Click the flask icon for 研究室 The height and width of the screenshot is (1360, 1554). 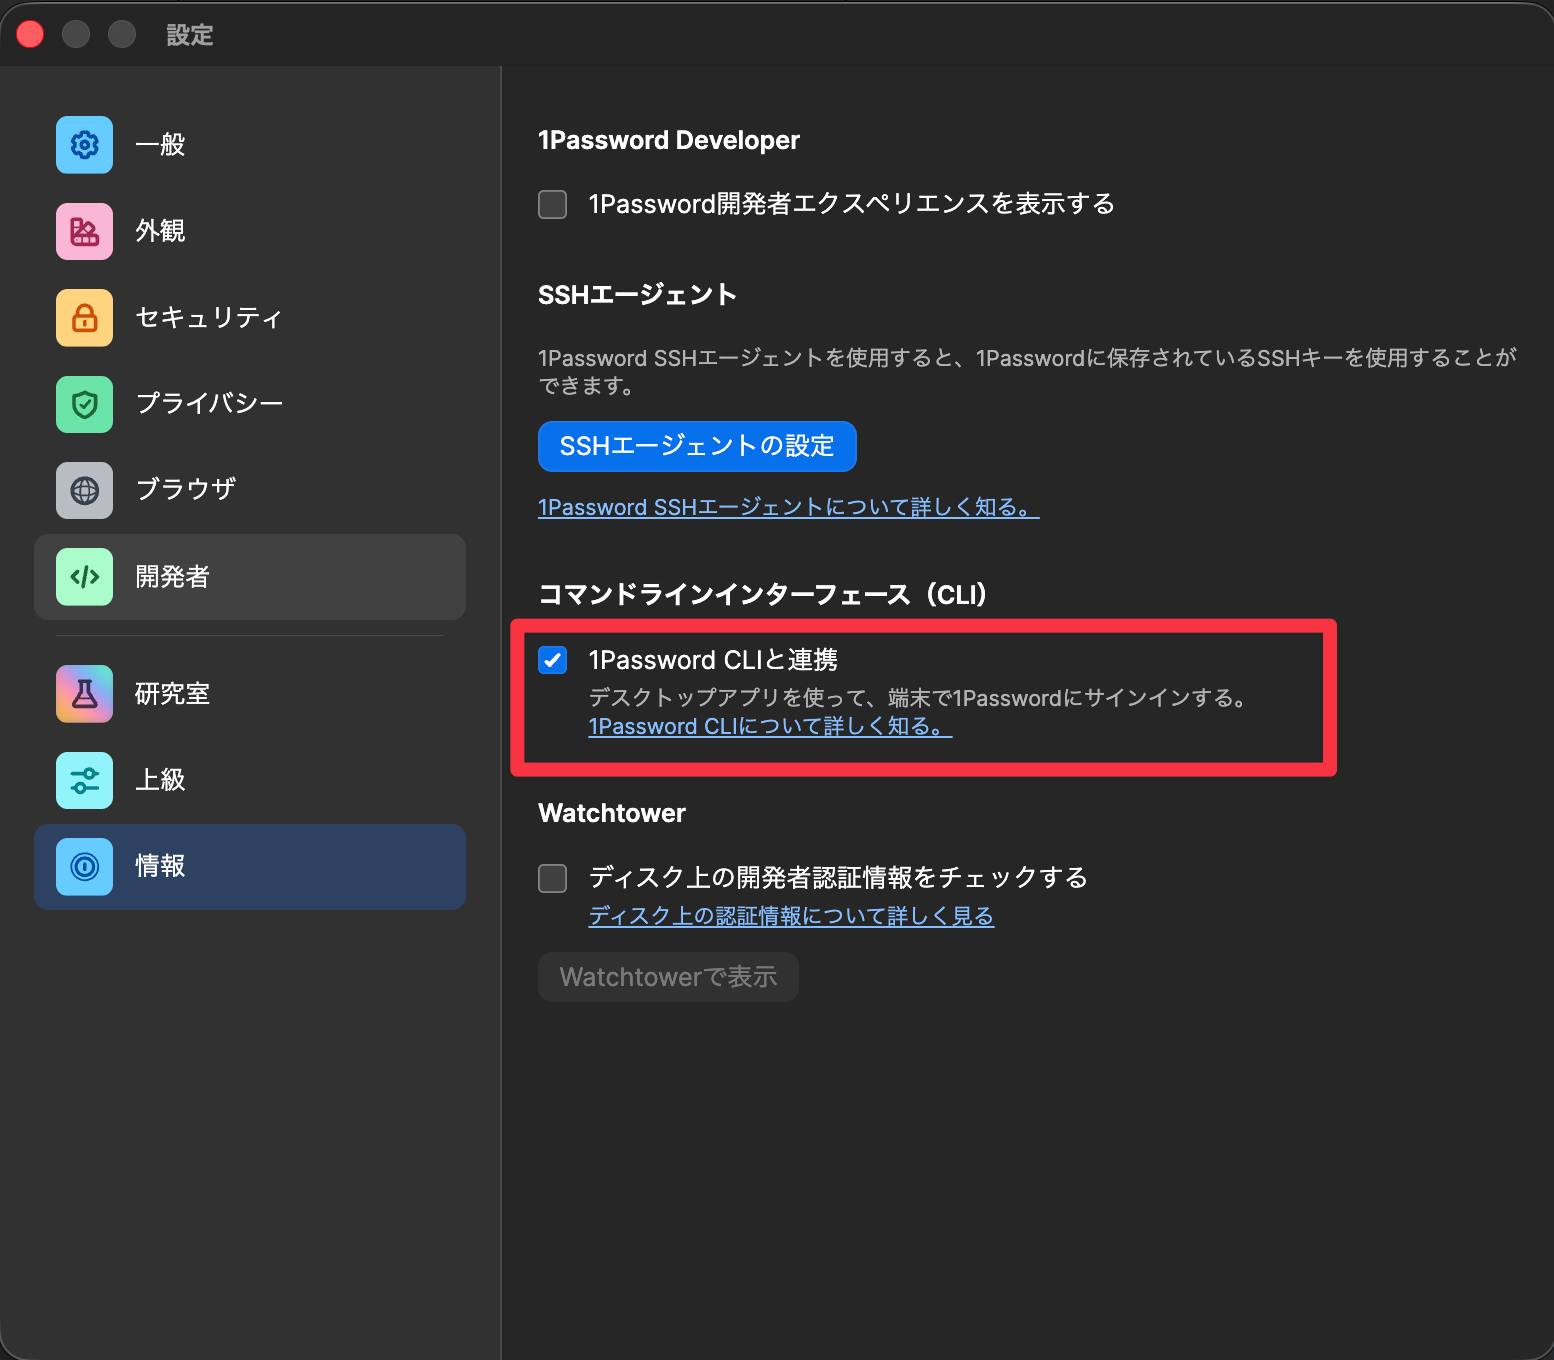point(84,693)
